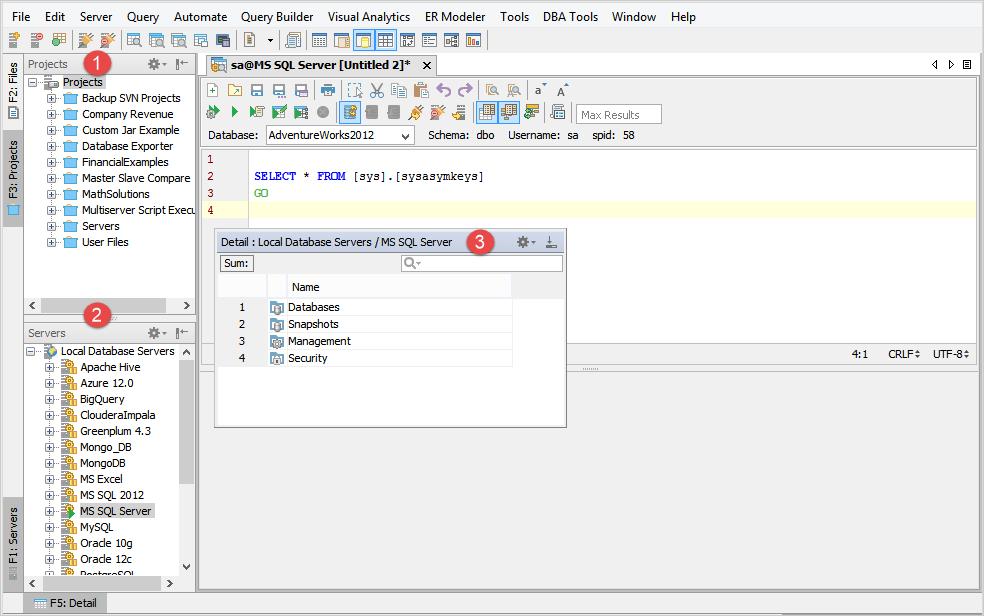This screenshot has height=616, width=984.
Task: Click the print icon in editor toolbar
Action: coord(328,90)
